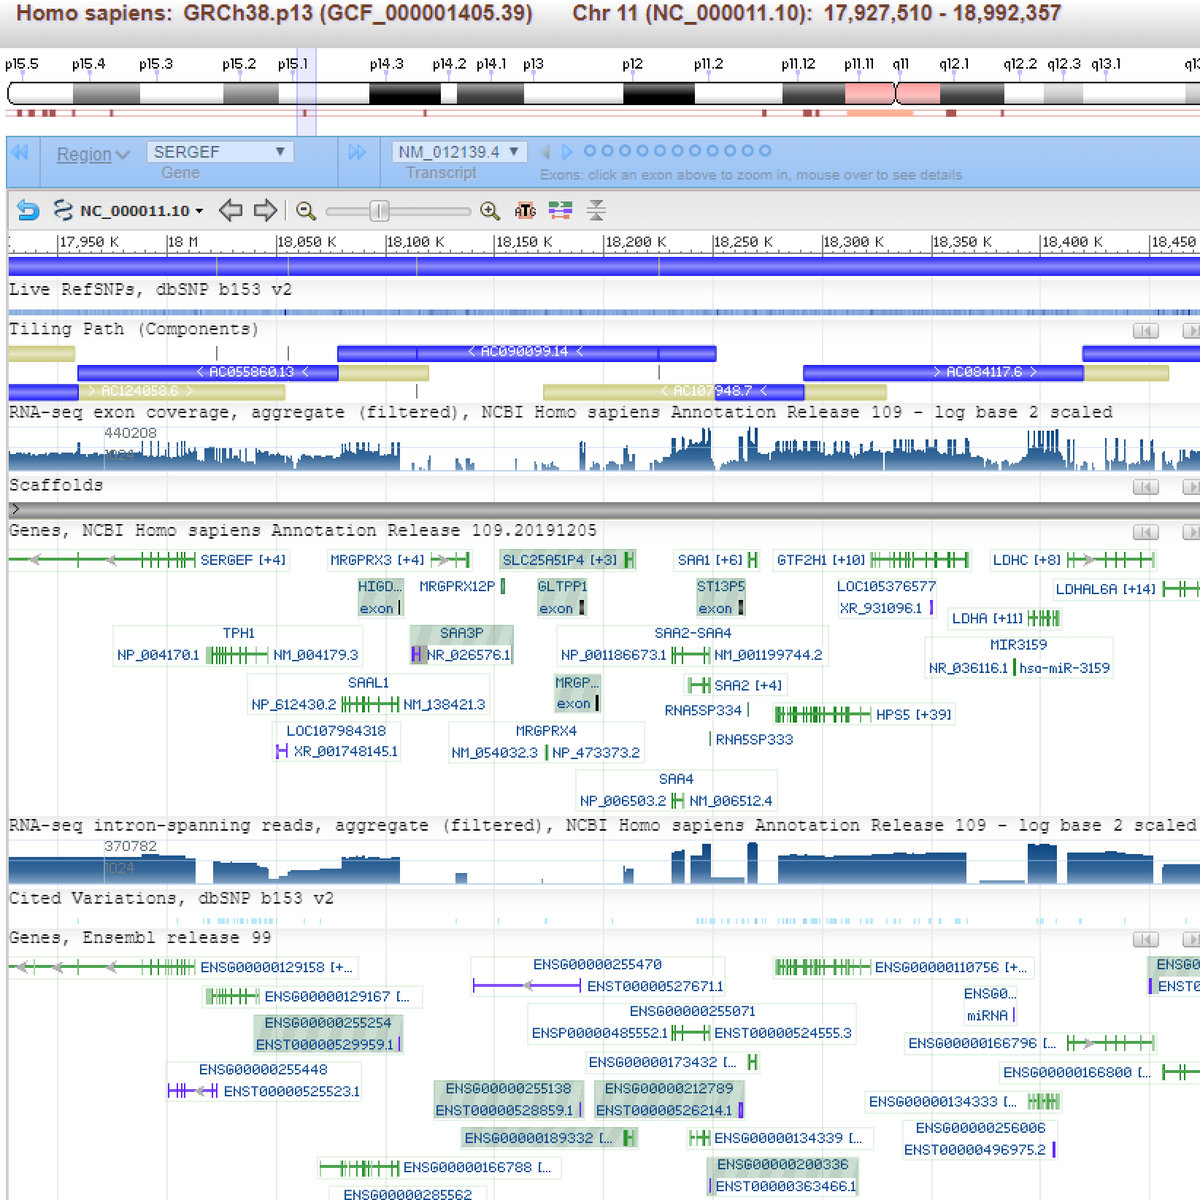Jump to previous gene double-arrow
Image resolution: width=1200 pixels, height=1200 pixels.
[20, 153]
